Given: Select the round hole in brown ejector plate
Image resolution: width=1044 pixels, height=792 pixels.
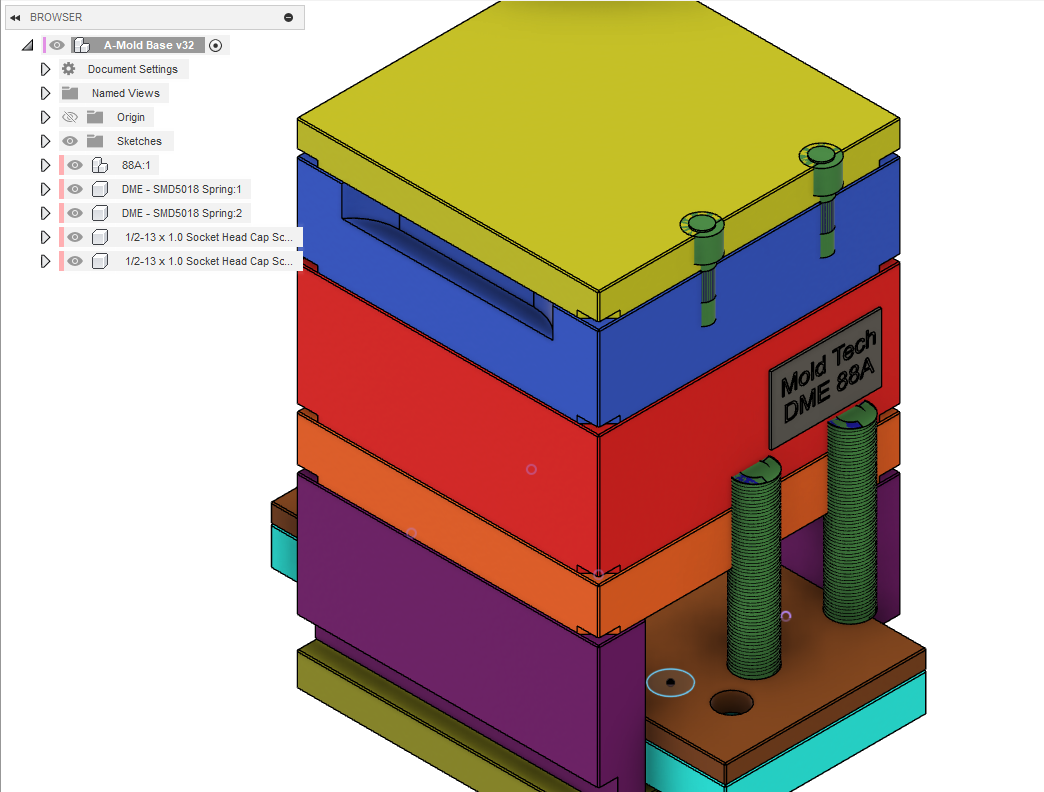Looking at the screenshot, I should (731, 703).
